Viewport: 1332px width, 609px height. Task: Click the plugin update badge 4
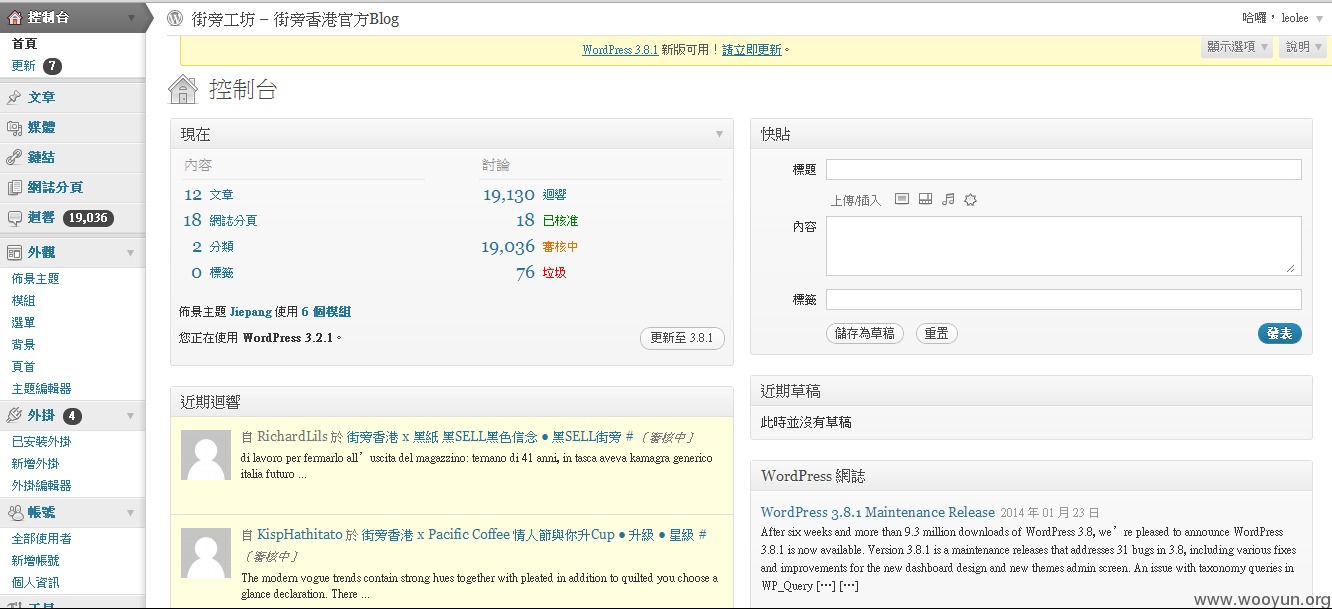(x=72, y=416)
